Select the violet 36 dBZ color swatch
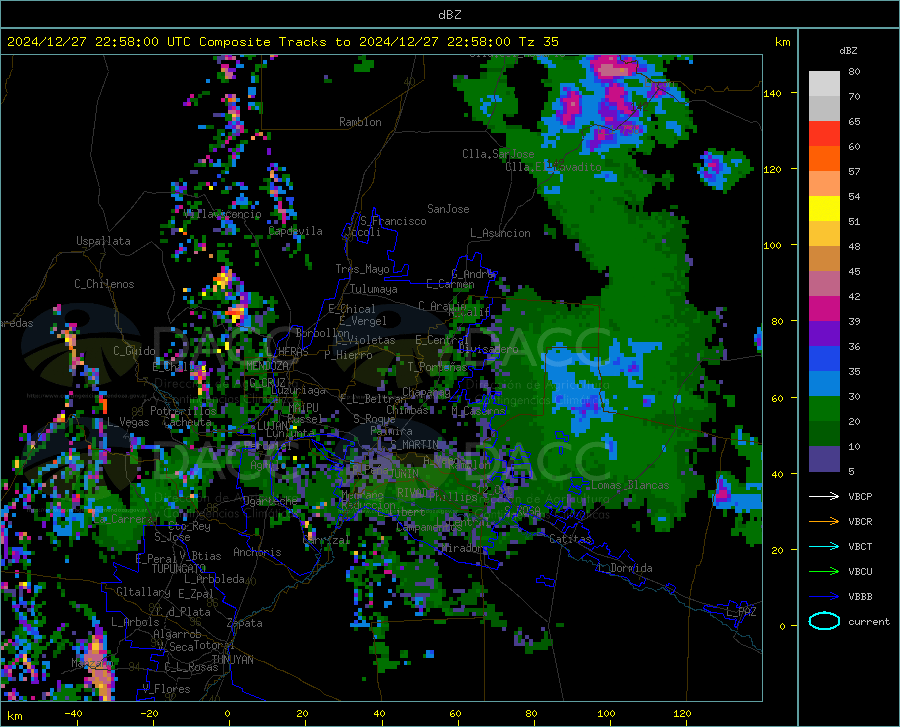Screen dimensions: 900x727 tap(824, 334)
